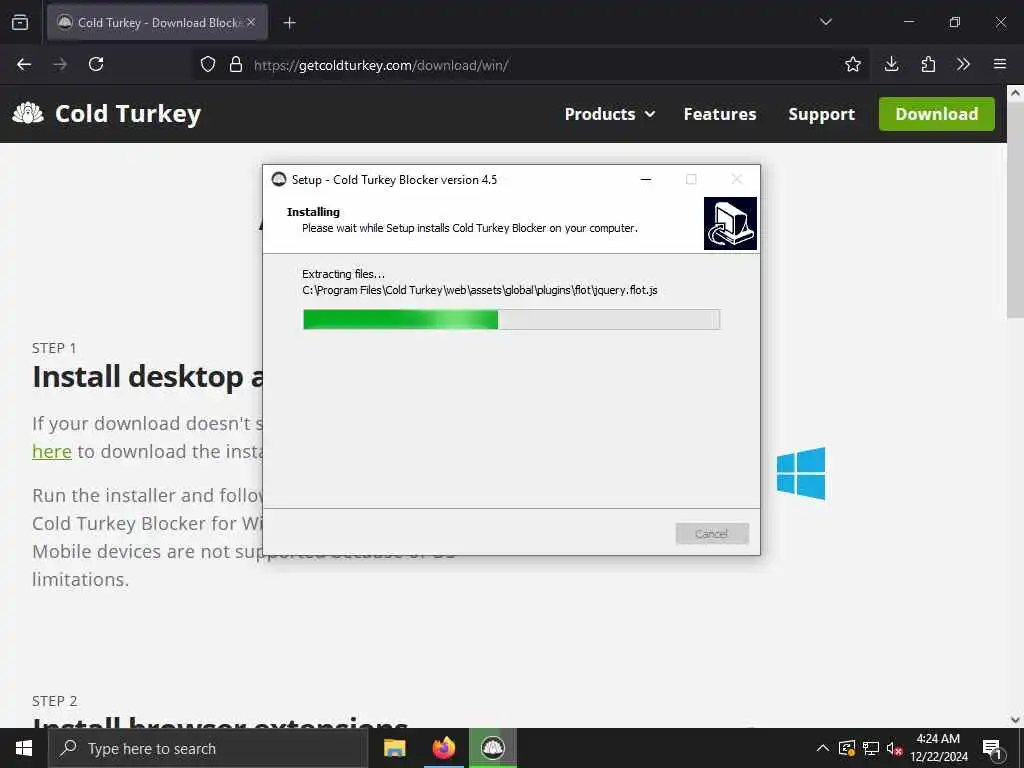Click the scrollbar down arrow

[1015, 720]
